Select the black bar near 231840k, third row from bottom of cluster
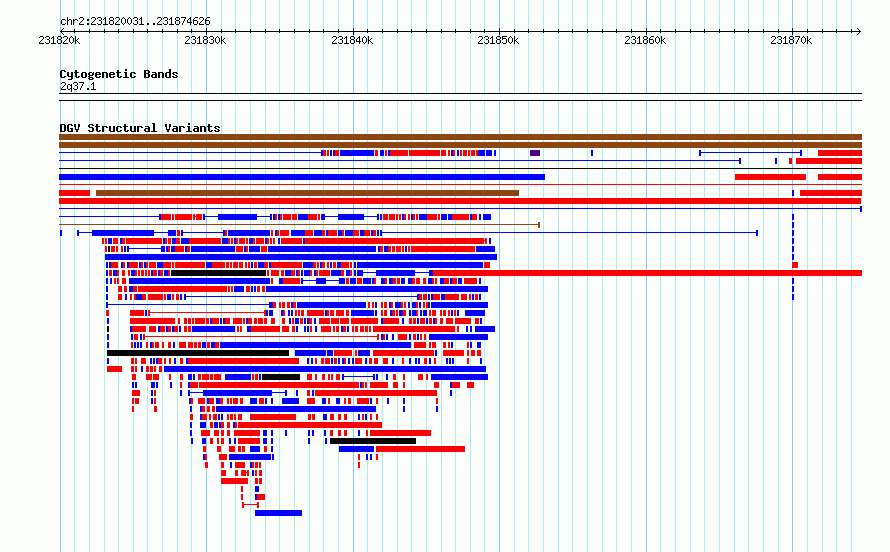890x552 pixels. (x=373, y=441)
